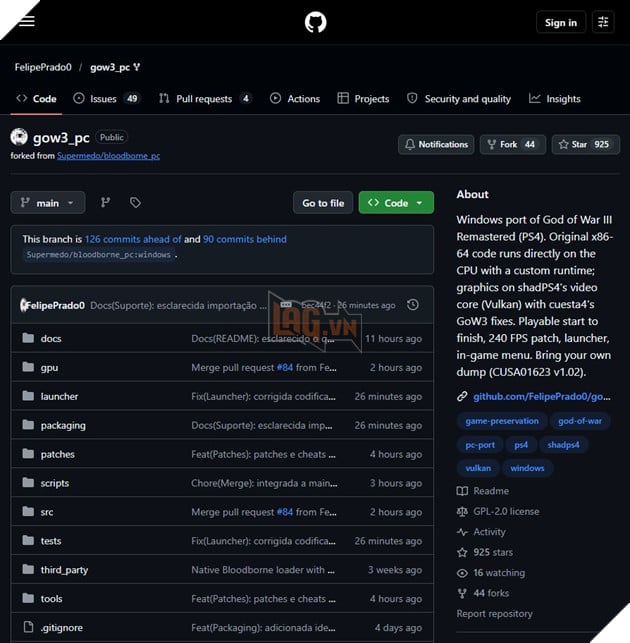Open the scripts folder
This screenshot has width=630, height=643.
point(55,483)
